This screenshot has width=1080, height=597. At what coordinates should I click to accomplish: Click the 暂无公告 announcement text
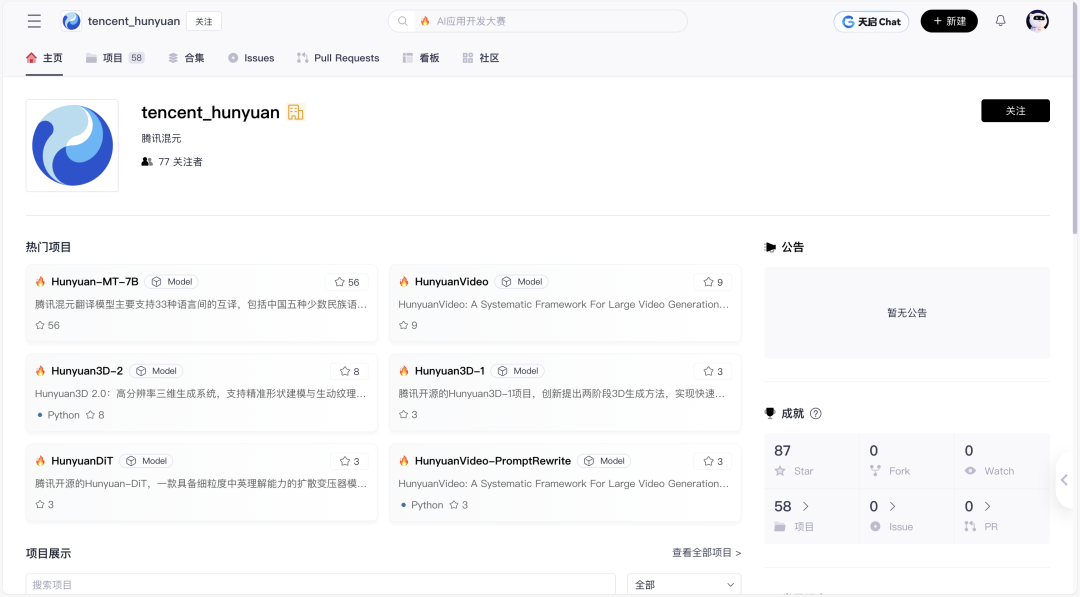pos(906,313)
